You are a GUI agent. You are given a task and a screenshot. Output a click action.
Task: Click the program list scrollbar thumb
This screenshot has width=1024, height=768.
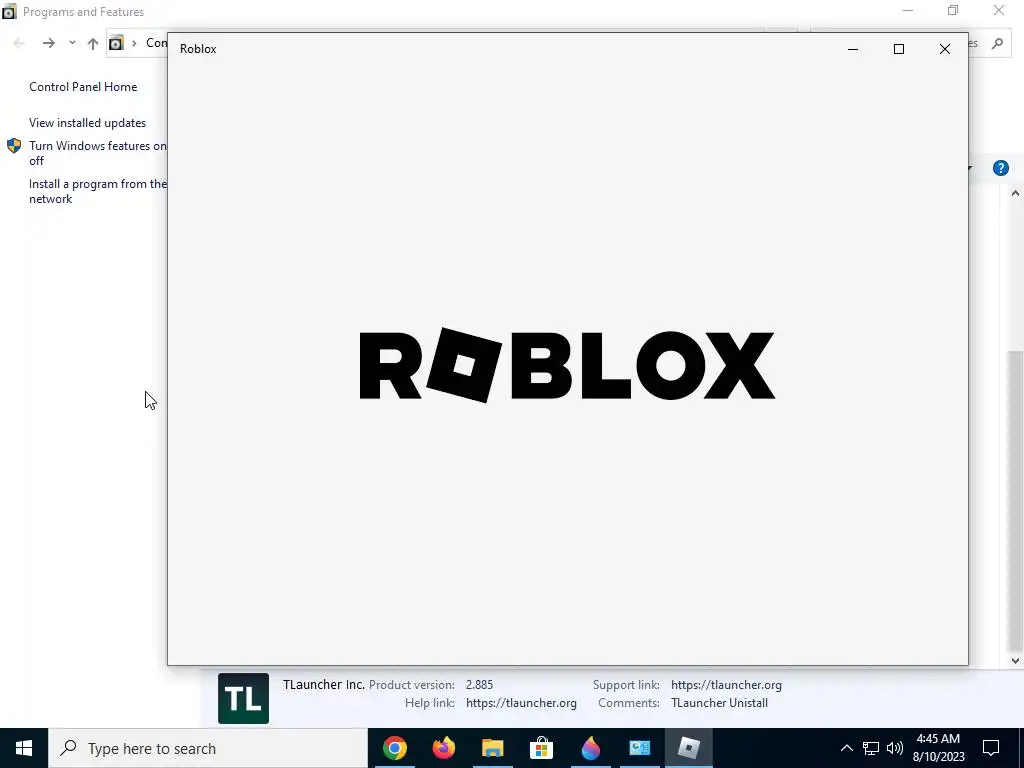(x=1015, y=500)
